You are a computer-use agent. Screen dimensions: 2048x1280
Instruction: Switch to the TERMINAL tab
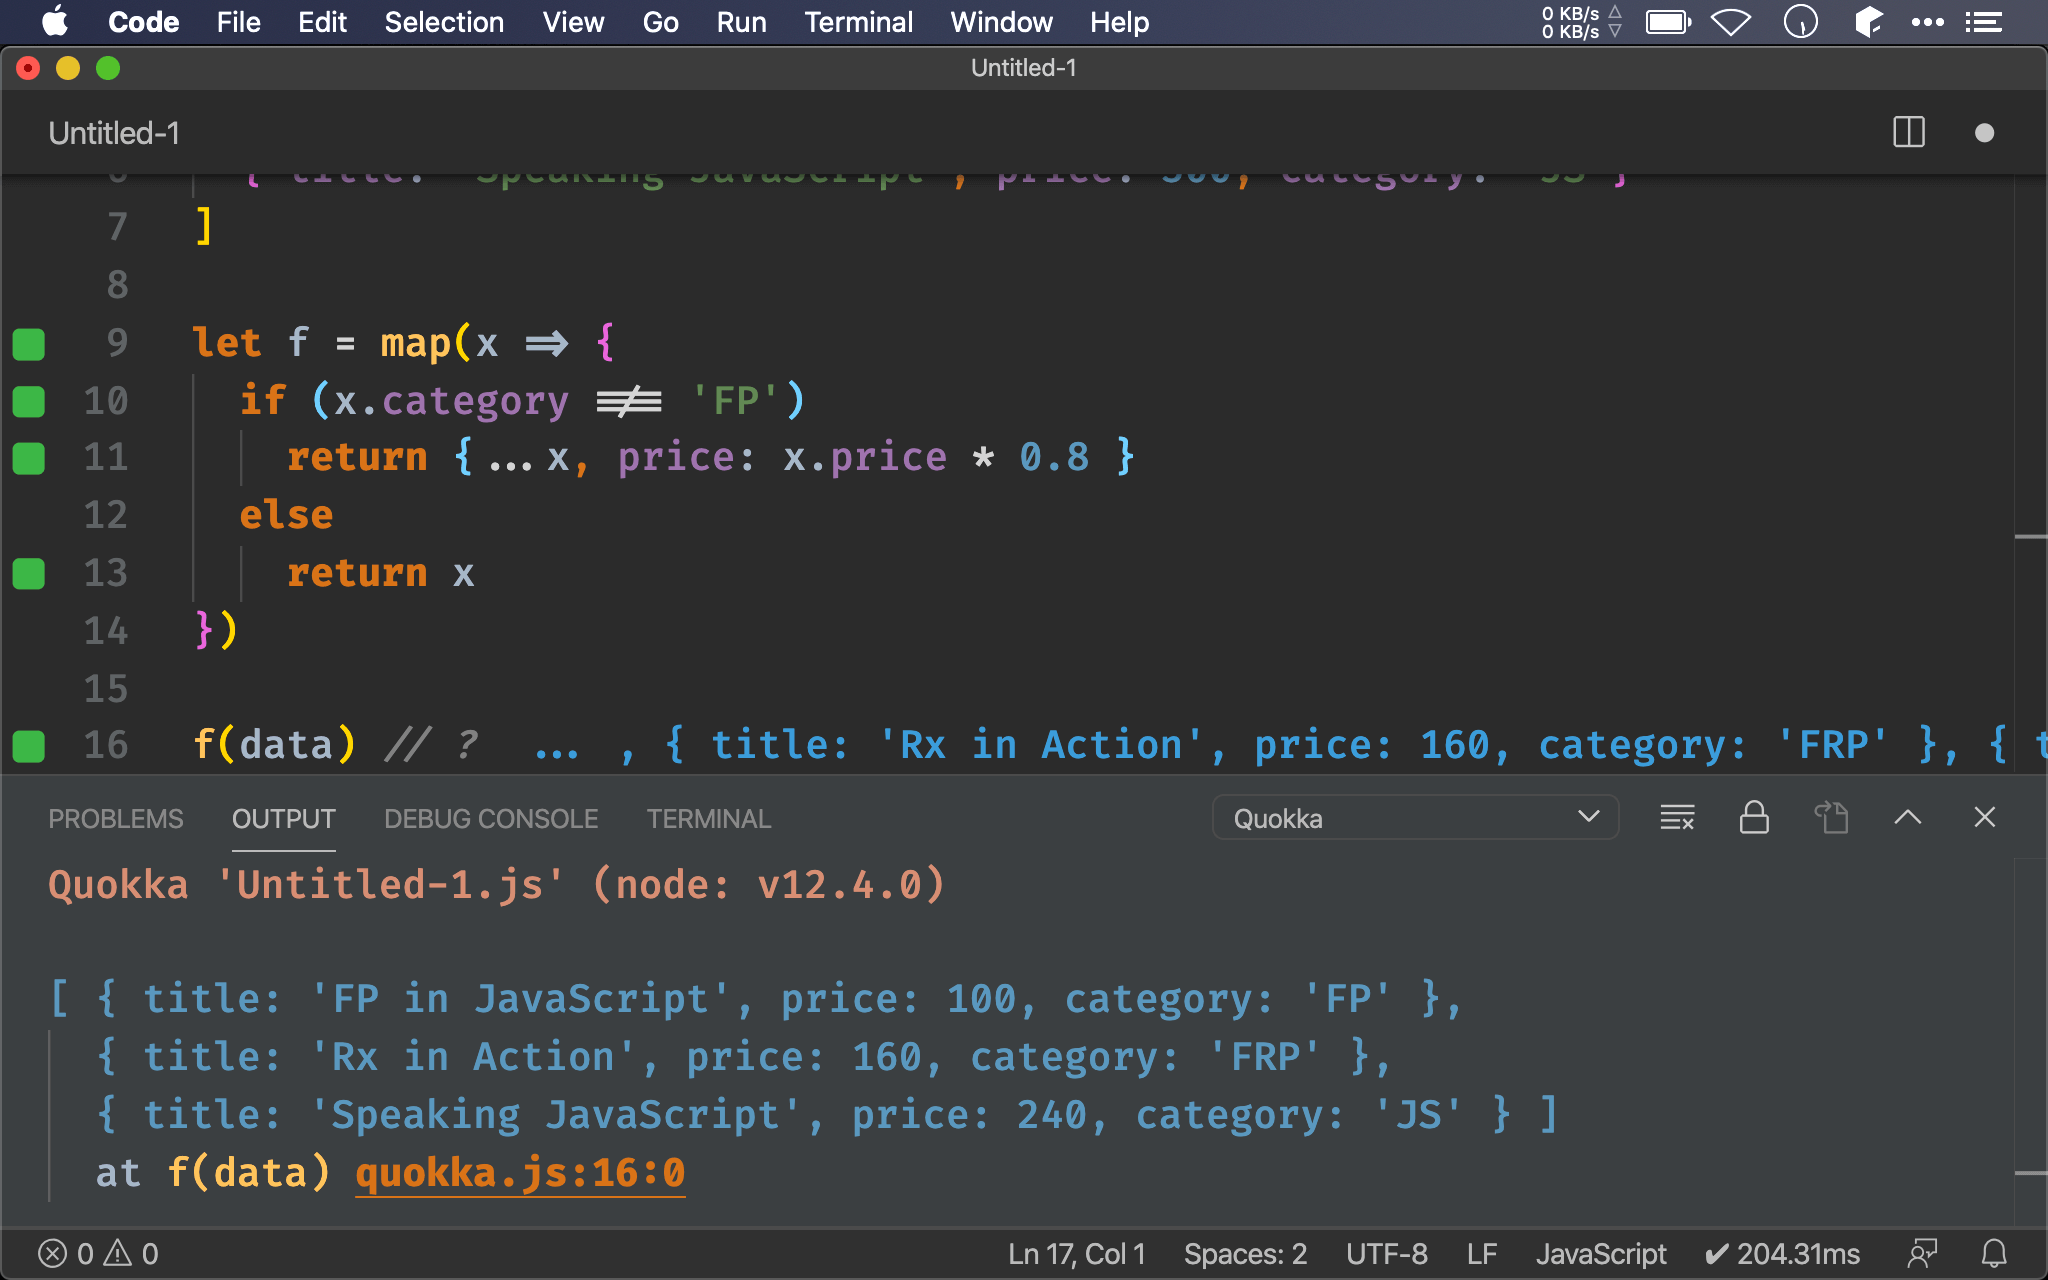709,819
